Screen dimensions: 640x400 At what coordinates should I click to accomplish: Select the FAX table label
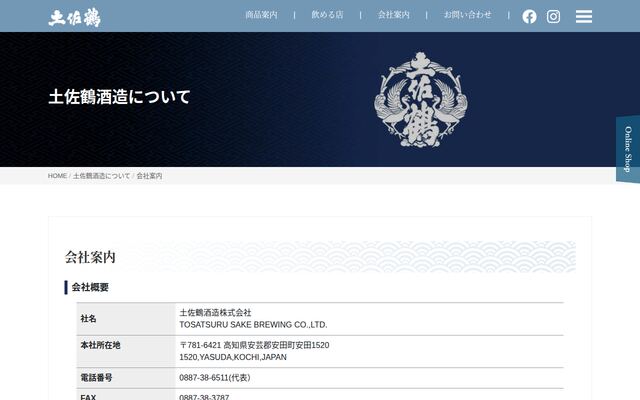tap(88, 397)
